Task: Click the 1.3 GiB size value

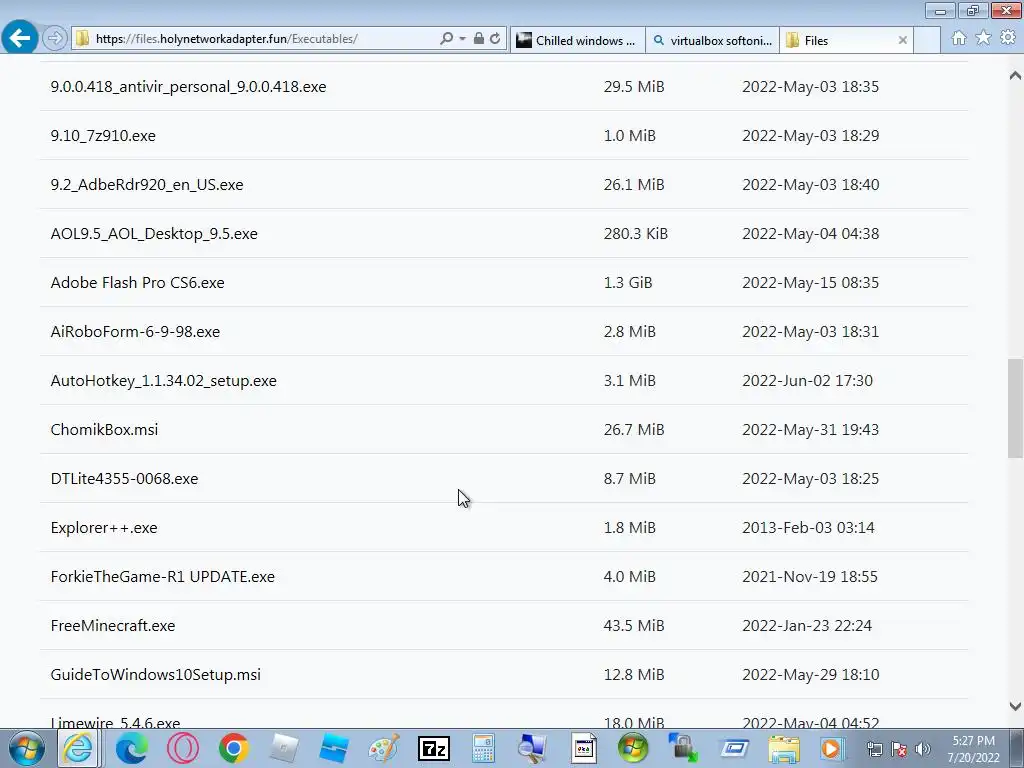Action: point(628,283)
